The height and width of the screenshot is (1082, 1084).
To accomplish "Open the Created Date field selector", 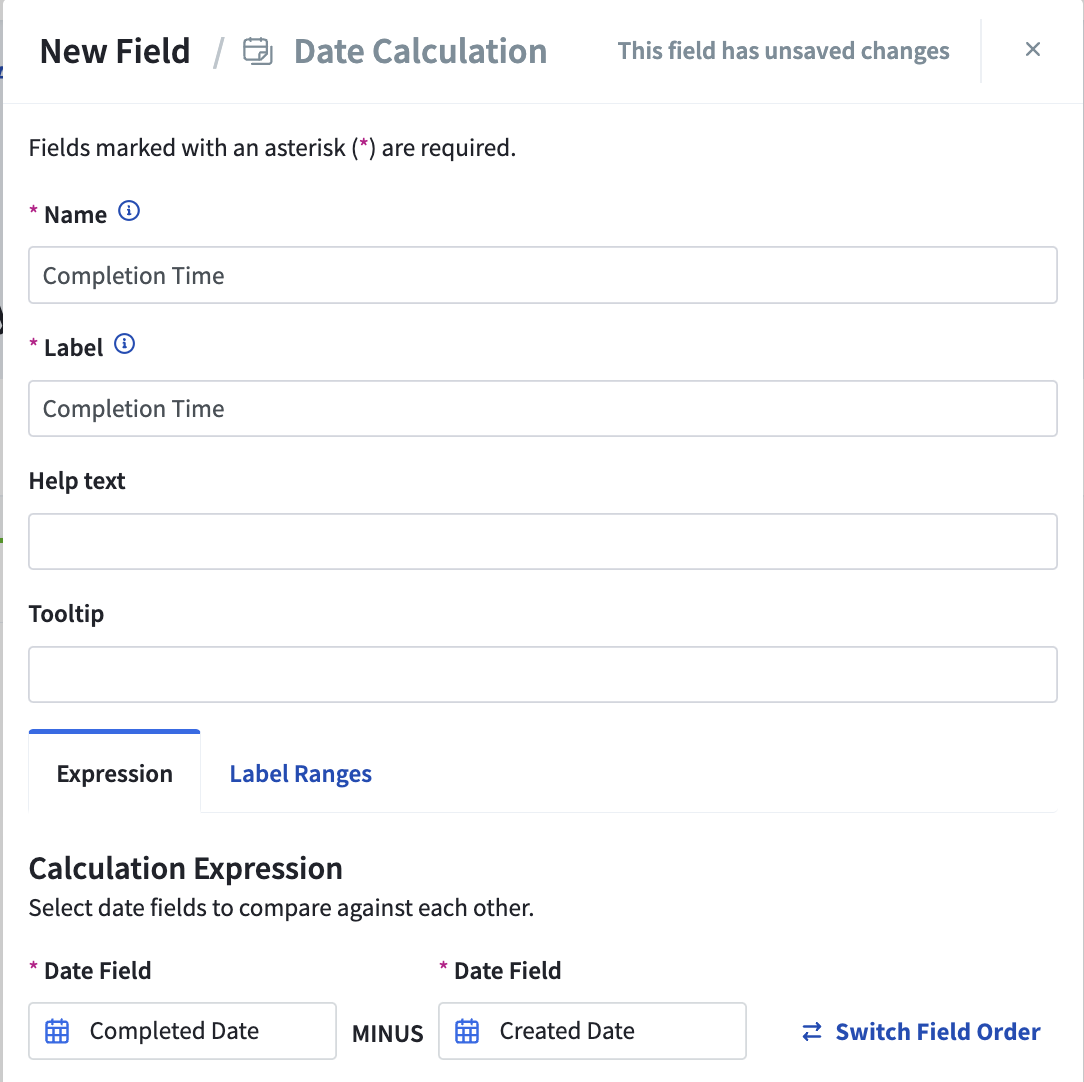I will (x=592, y=1031).
